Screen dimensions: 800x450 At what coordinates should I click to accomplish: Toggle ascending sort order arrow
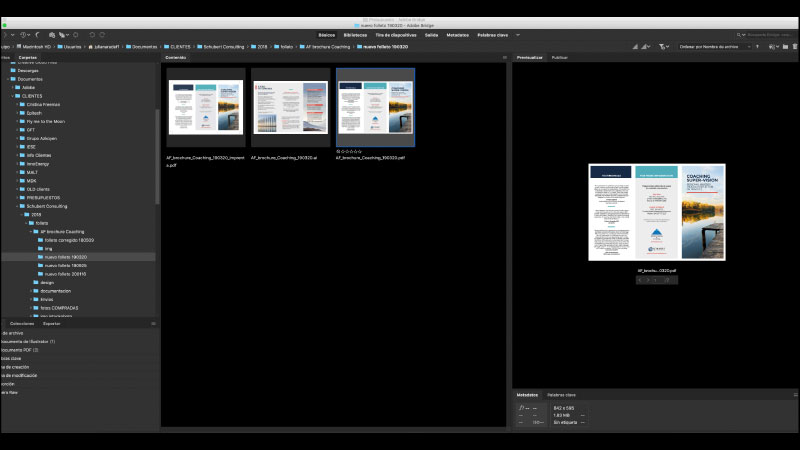757,46
